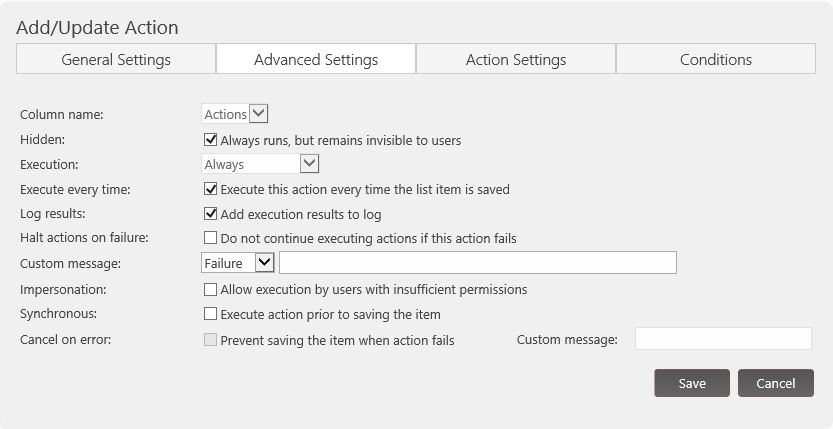Click the Prevent saving item checkbox
This screenshot has width=833, height=429.
tap(210, 340)
